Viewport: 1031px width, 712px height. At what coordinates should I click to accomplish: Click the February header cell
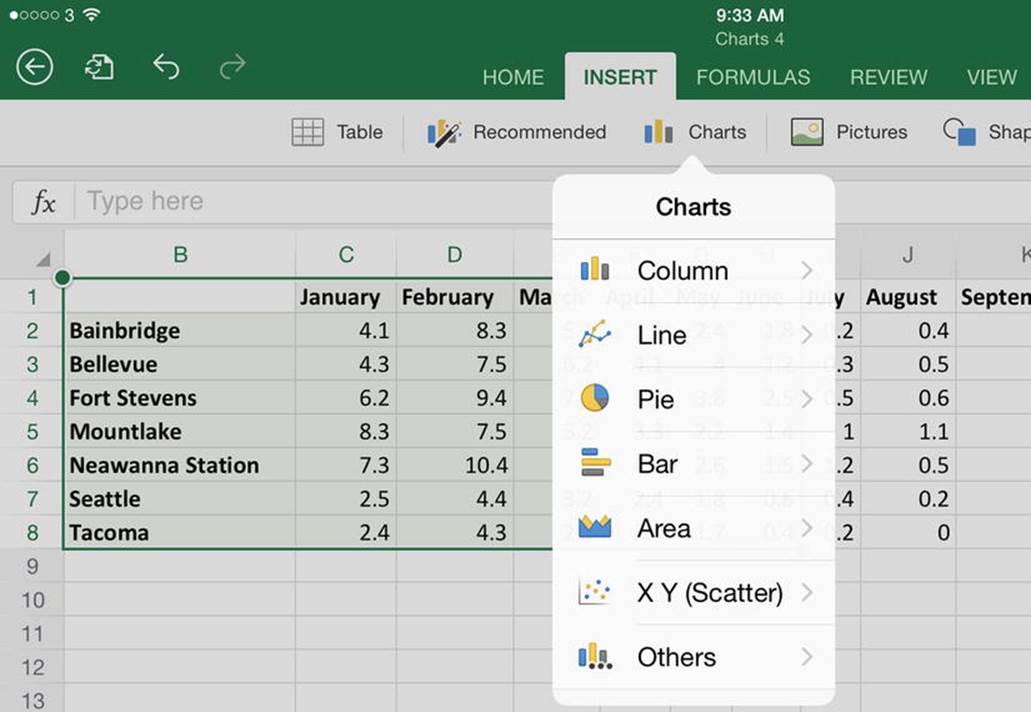[454, 297]
